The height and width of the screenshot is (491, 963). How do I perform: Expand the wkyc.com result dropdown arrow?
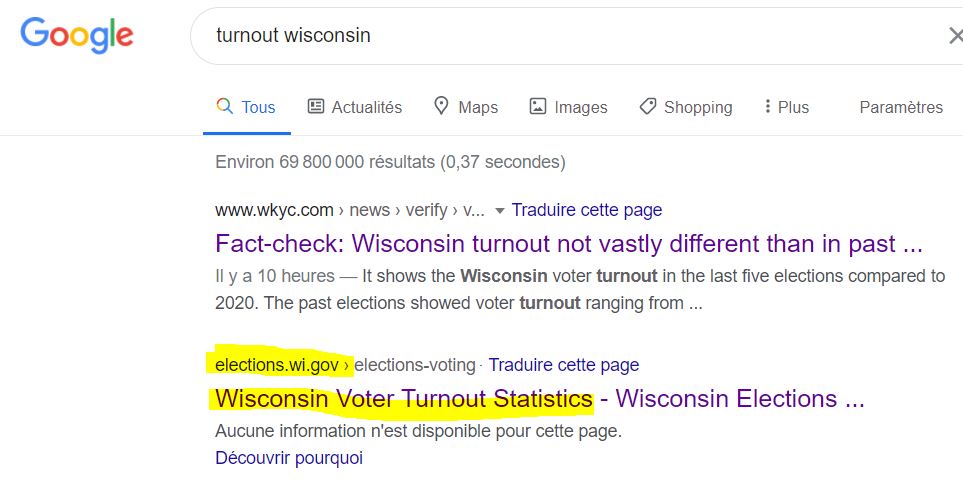tap(499, 211)
